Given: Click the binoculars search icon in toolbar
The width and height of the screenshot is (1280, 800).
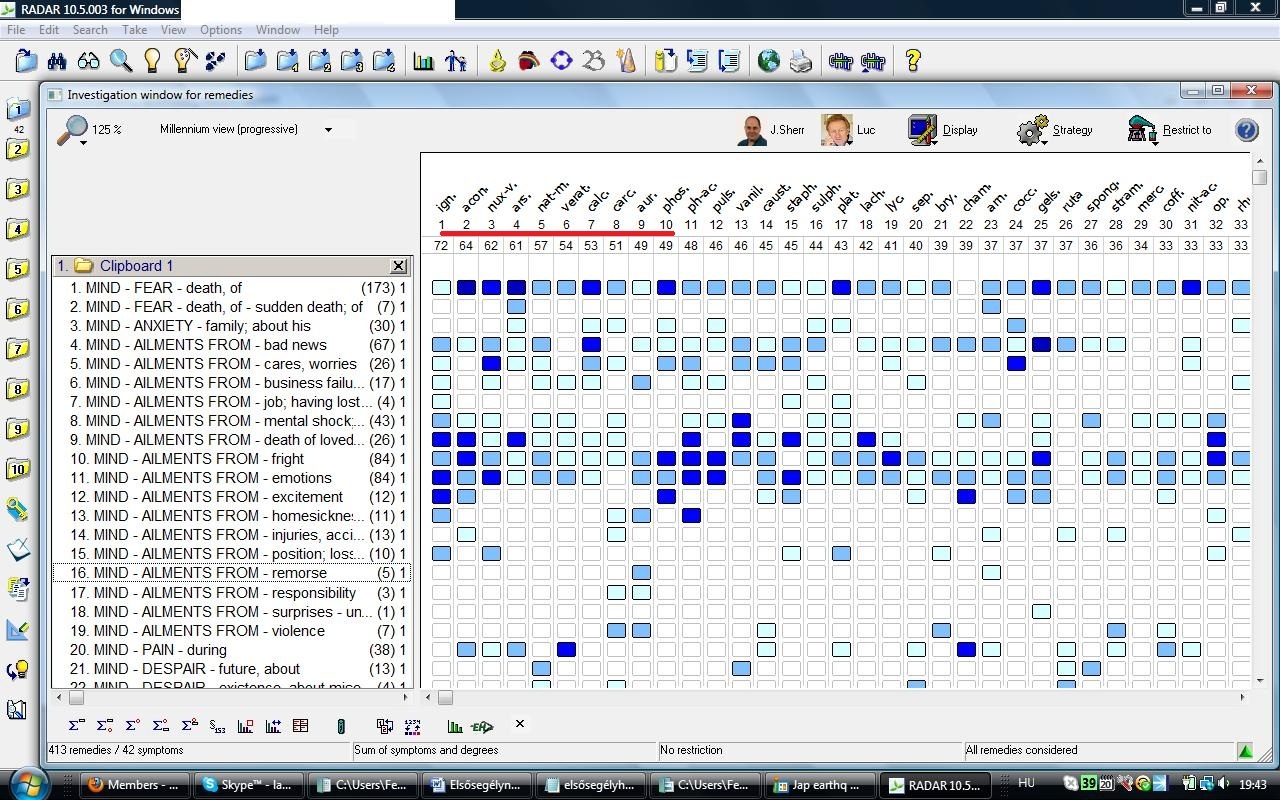Looking at the screenshot, I should tap(57, 61).
